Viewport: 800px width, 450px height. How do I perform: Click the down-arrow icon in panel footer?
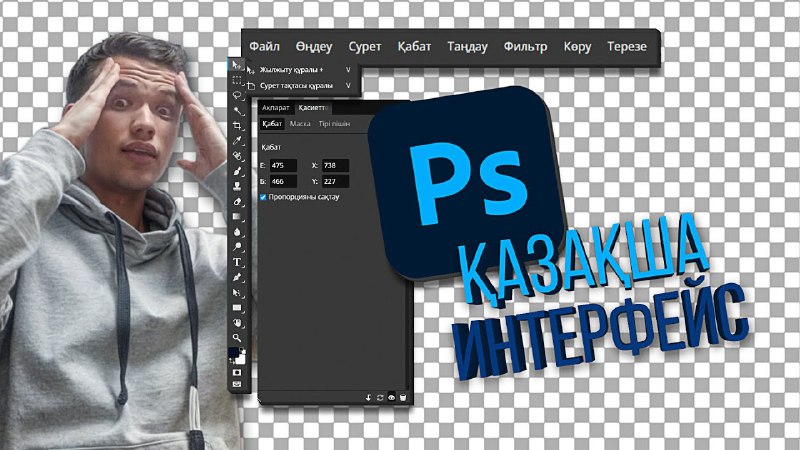click(368, 397)
